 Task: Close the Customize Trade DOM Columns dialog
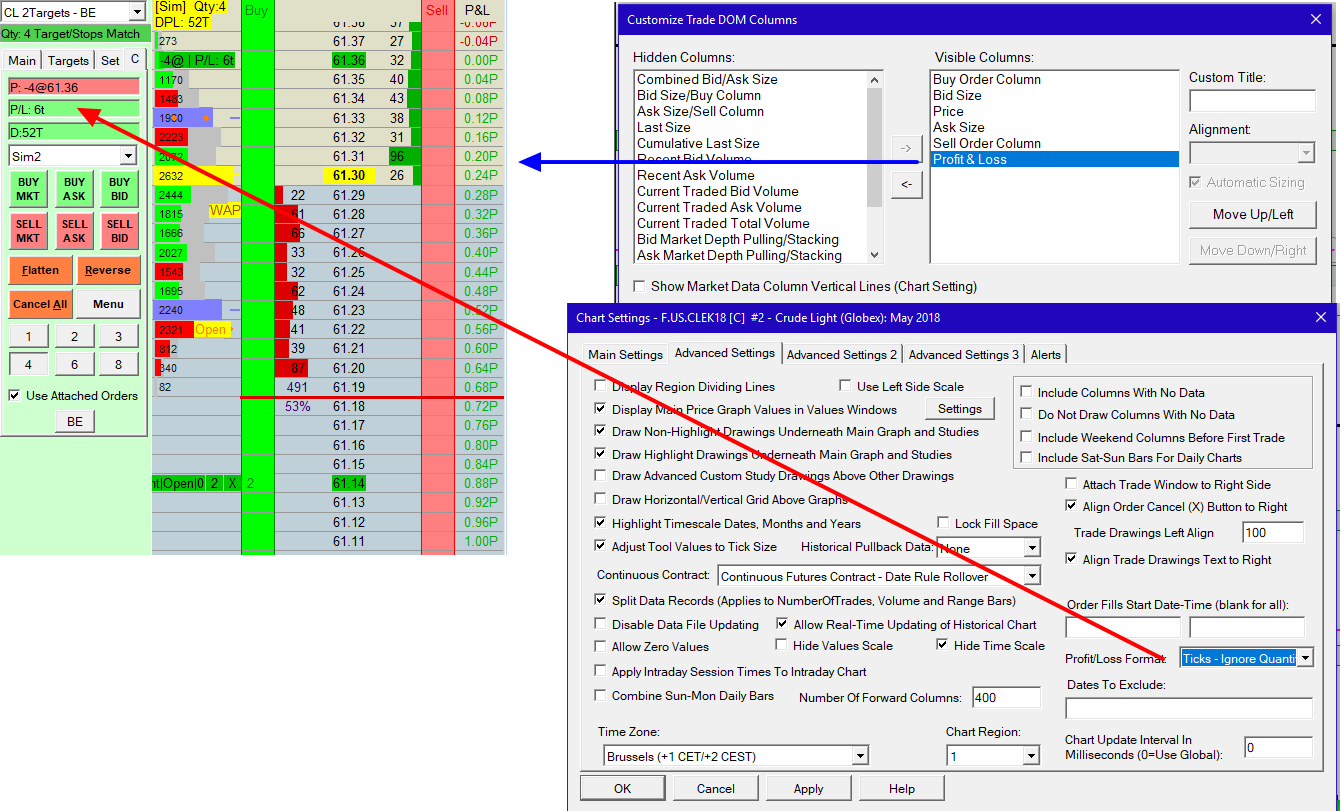(1315, 20)
